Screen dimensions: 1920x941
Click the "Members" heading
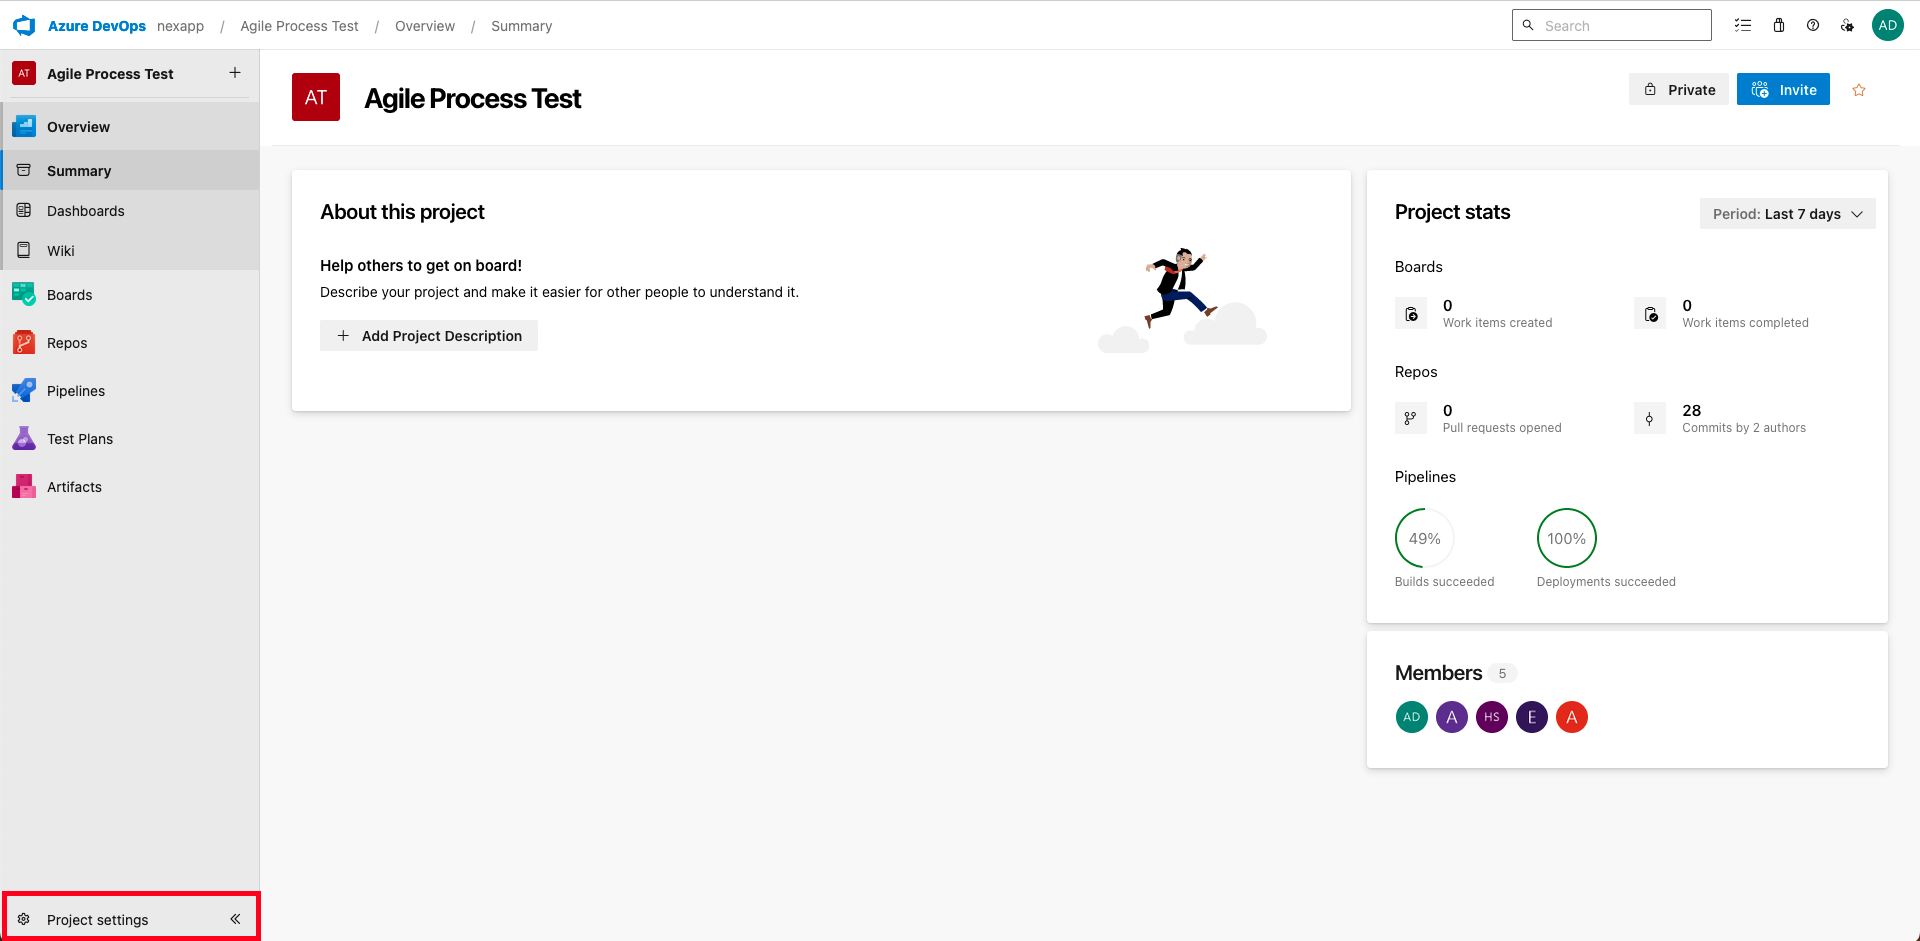click(1438, 673)
